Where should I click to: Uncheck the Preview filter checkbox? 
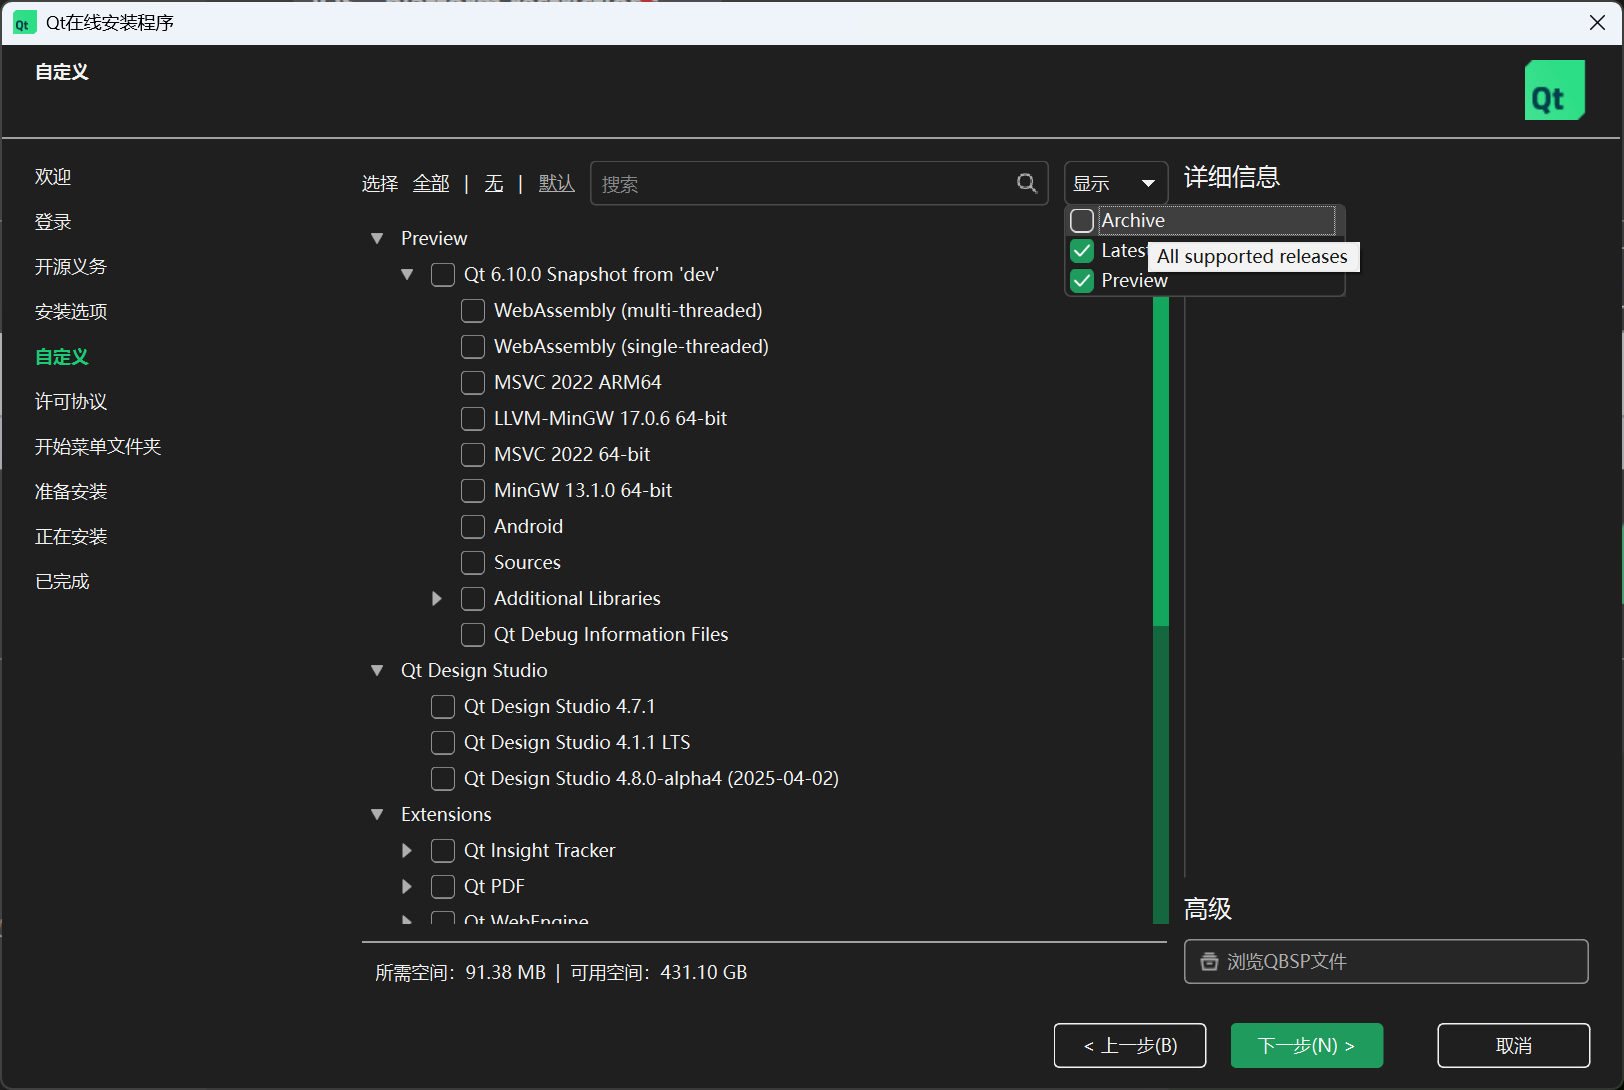click(x=1082, y=280)
